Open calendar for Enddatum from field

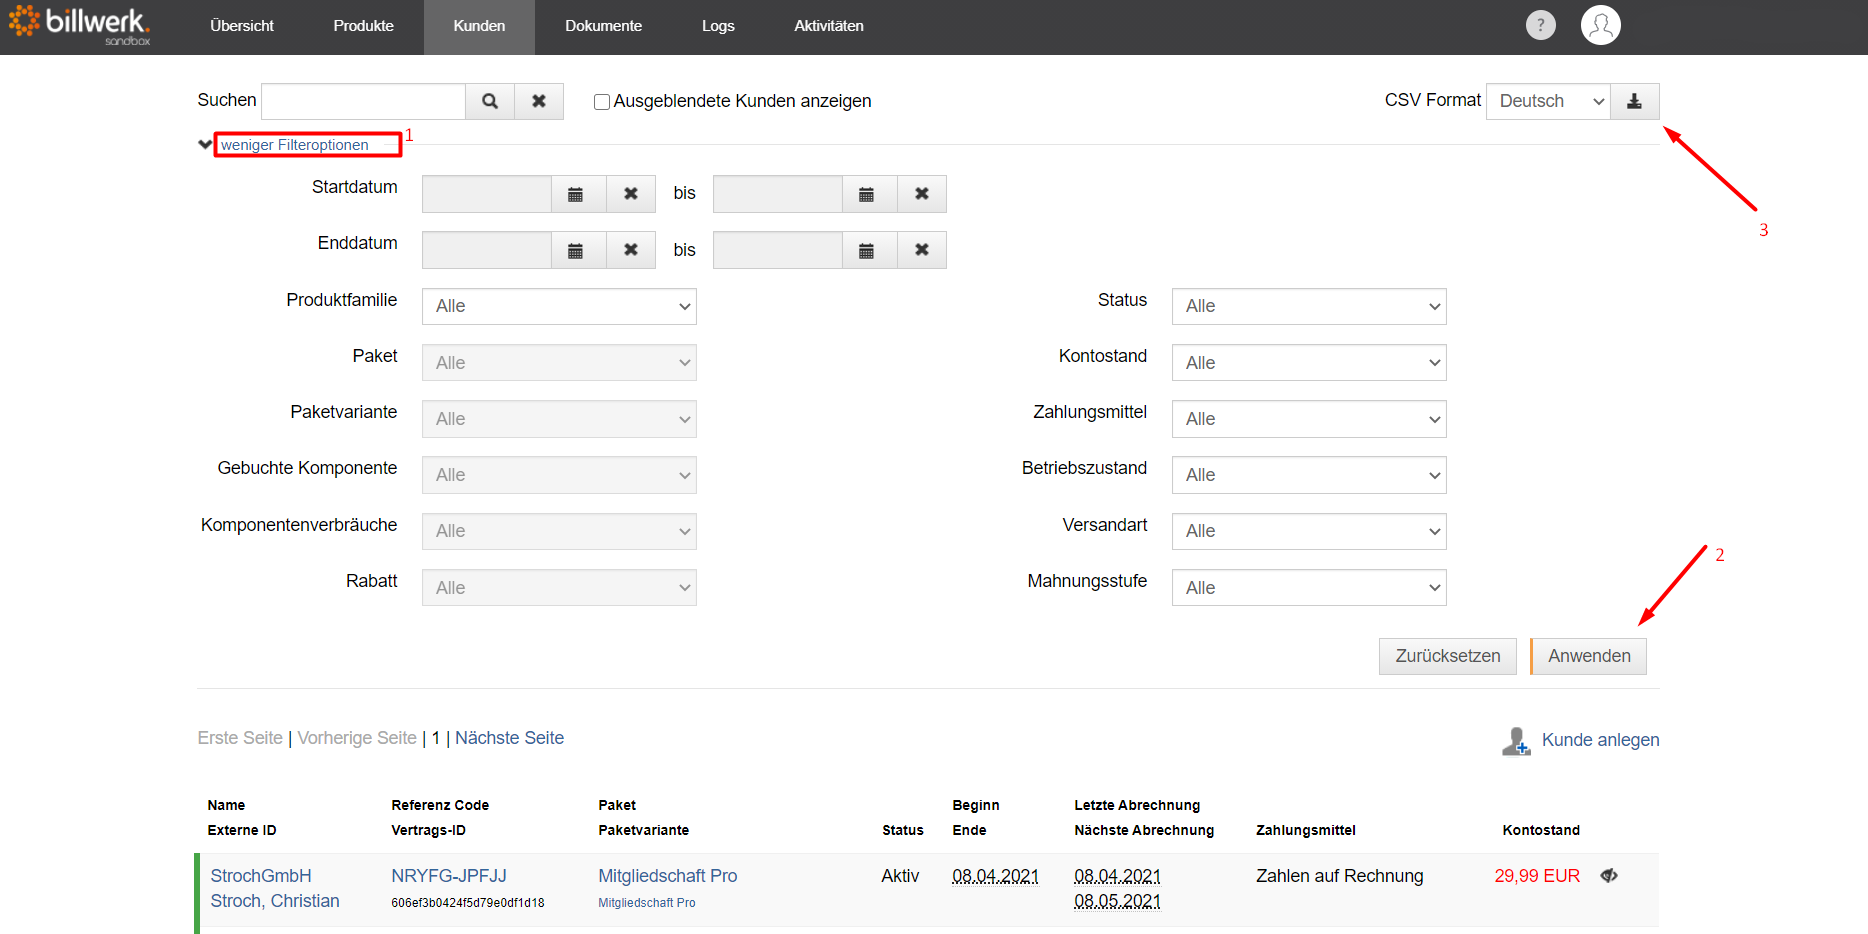click(576, 250)
